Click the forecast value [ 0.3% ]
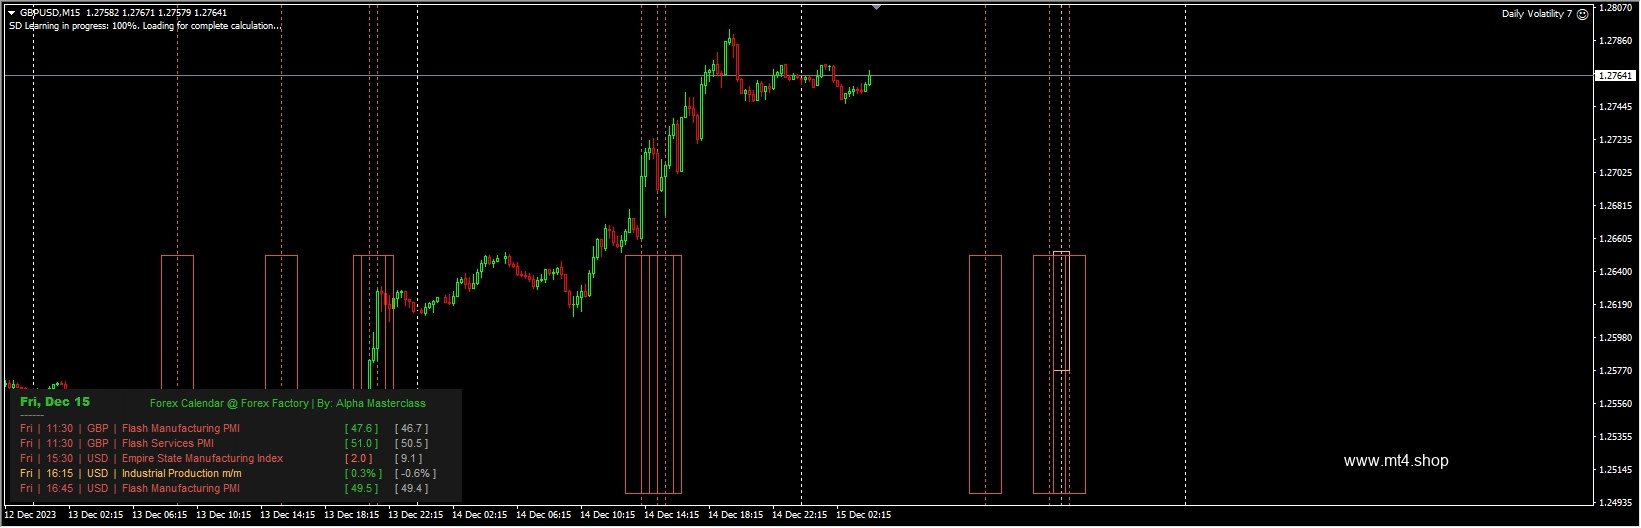The image size is (1641, 528). [364, 473]
